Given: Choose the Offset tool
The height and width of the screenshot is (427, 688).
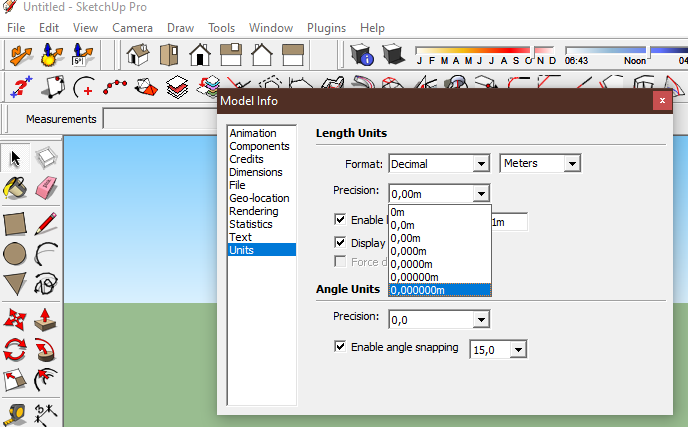Looking at the screenshot, I should 46,380.
